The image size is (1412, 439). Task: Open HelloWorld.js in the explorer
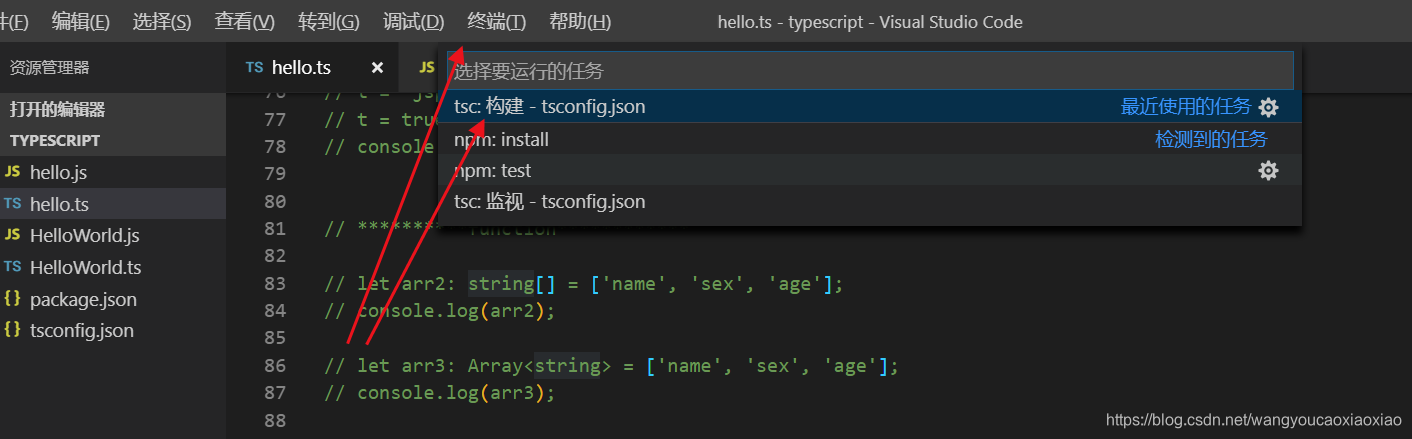113,236
